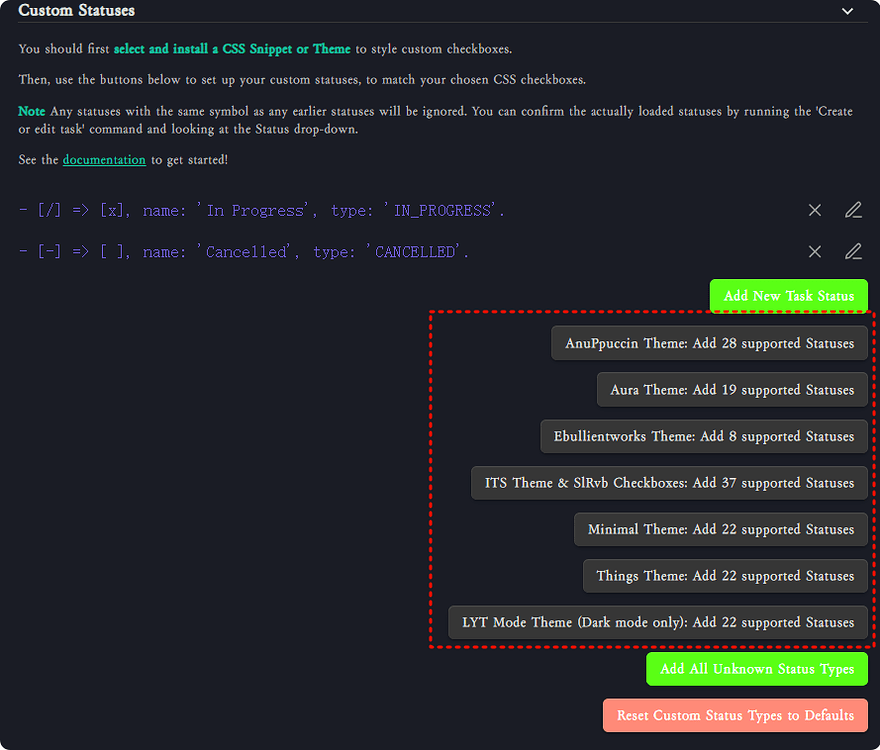Add ITS Theme & SlRvb Checkboxes statuses
The height and width of the screenshot is (750, 880).
[670, 483]
